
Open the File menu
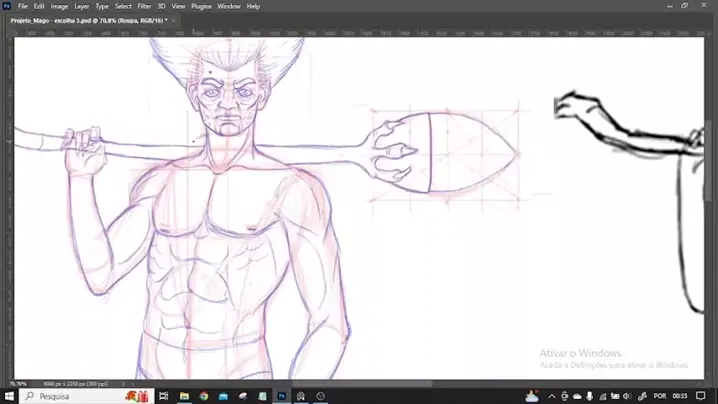coord(22,6)
